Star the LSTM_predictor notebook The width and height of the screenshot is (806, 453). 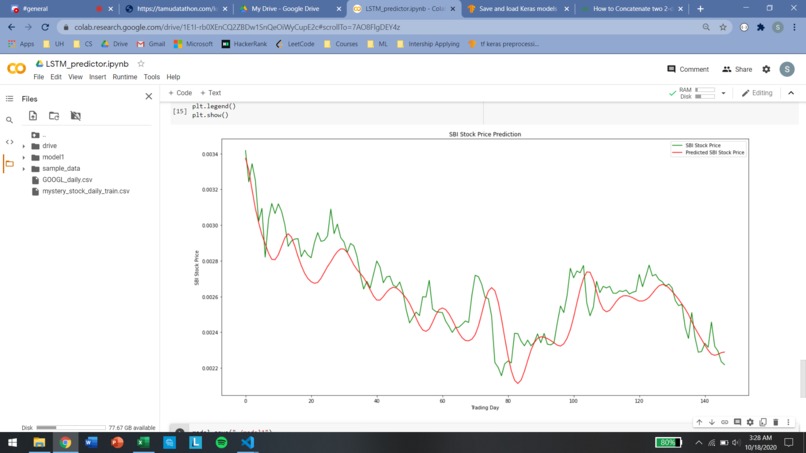tap(141, 64)
